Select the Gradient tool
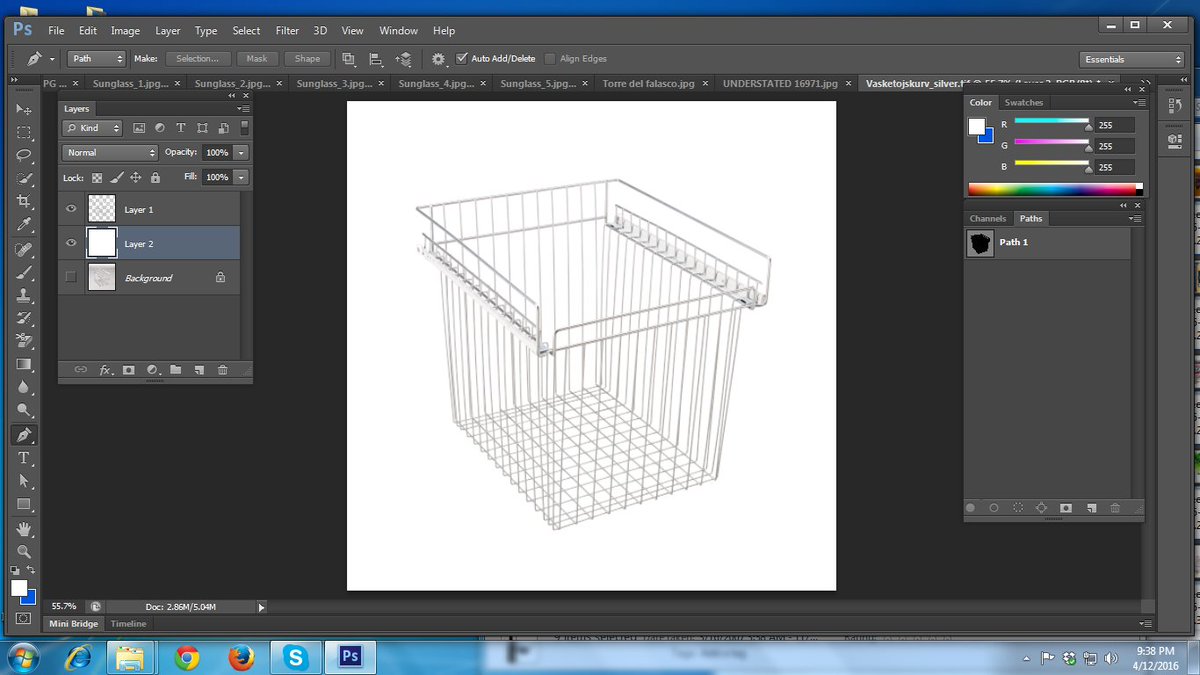This screenshot has height=675, width=1200. (24, 364)
